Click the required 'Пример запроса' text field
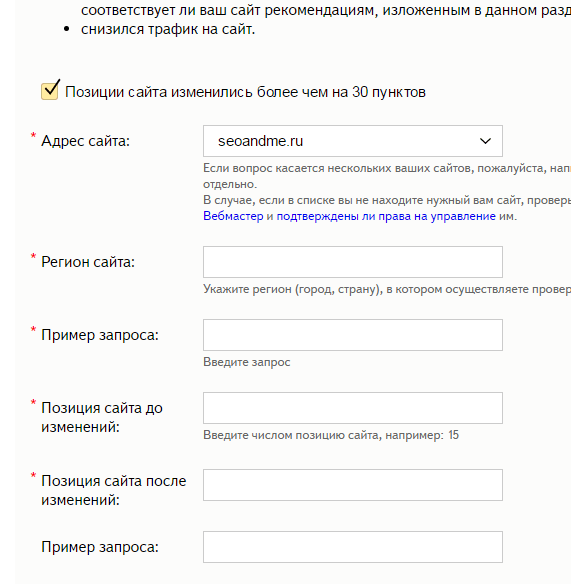Image resolution: width=571 pixels, height=584 pixels. [x=353, y=335]
